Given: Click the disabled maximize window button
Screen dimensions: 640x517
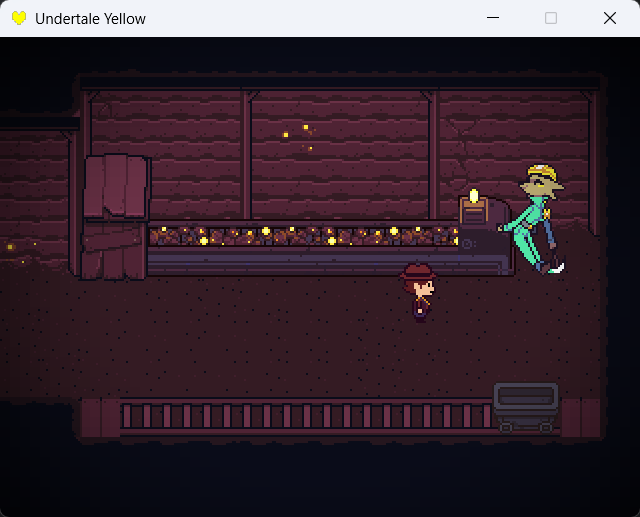Looking at the screenshot, I should click(551, 18).
